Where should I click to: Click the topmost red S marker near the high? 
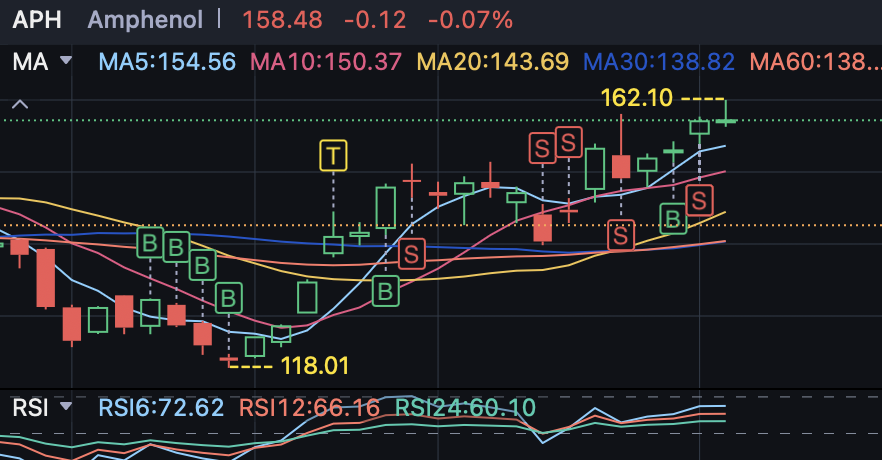569,142
